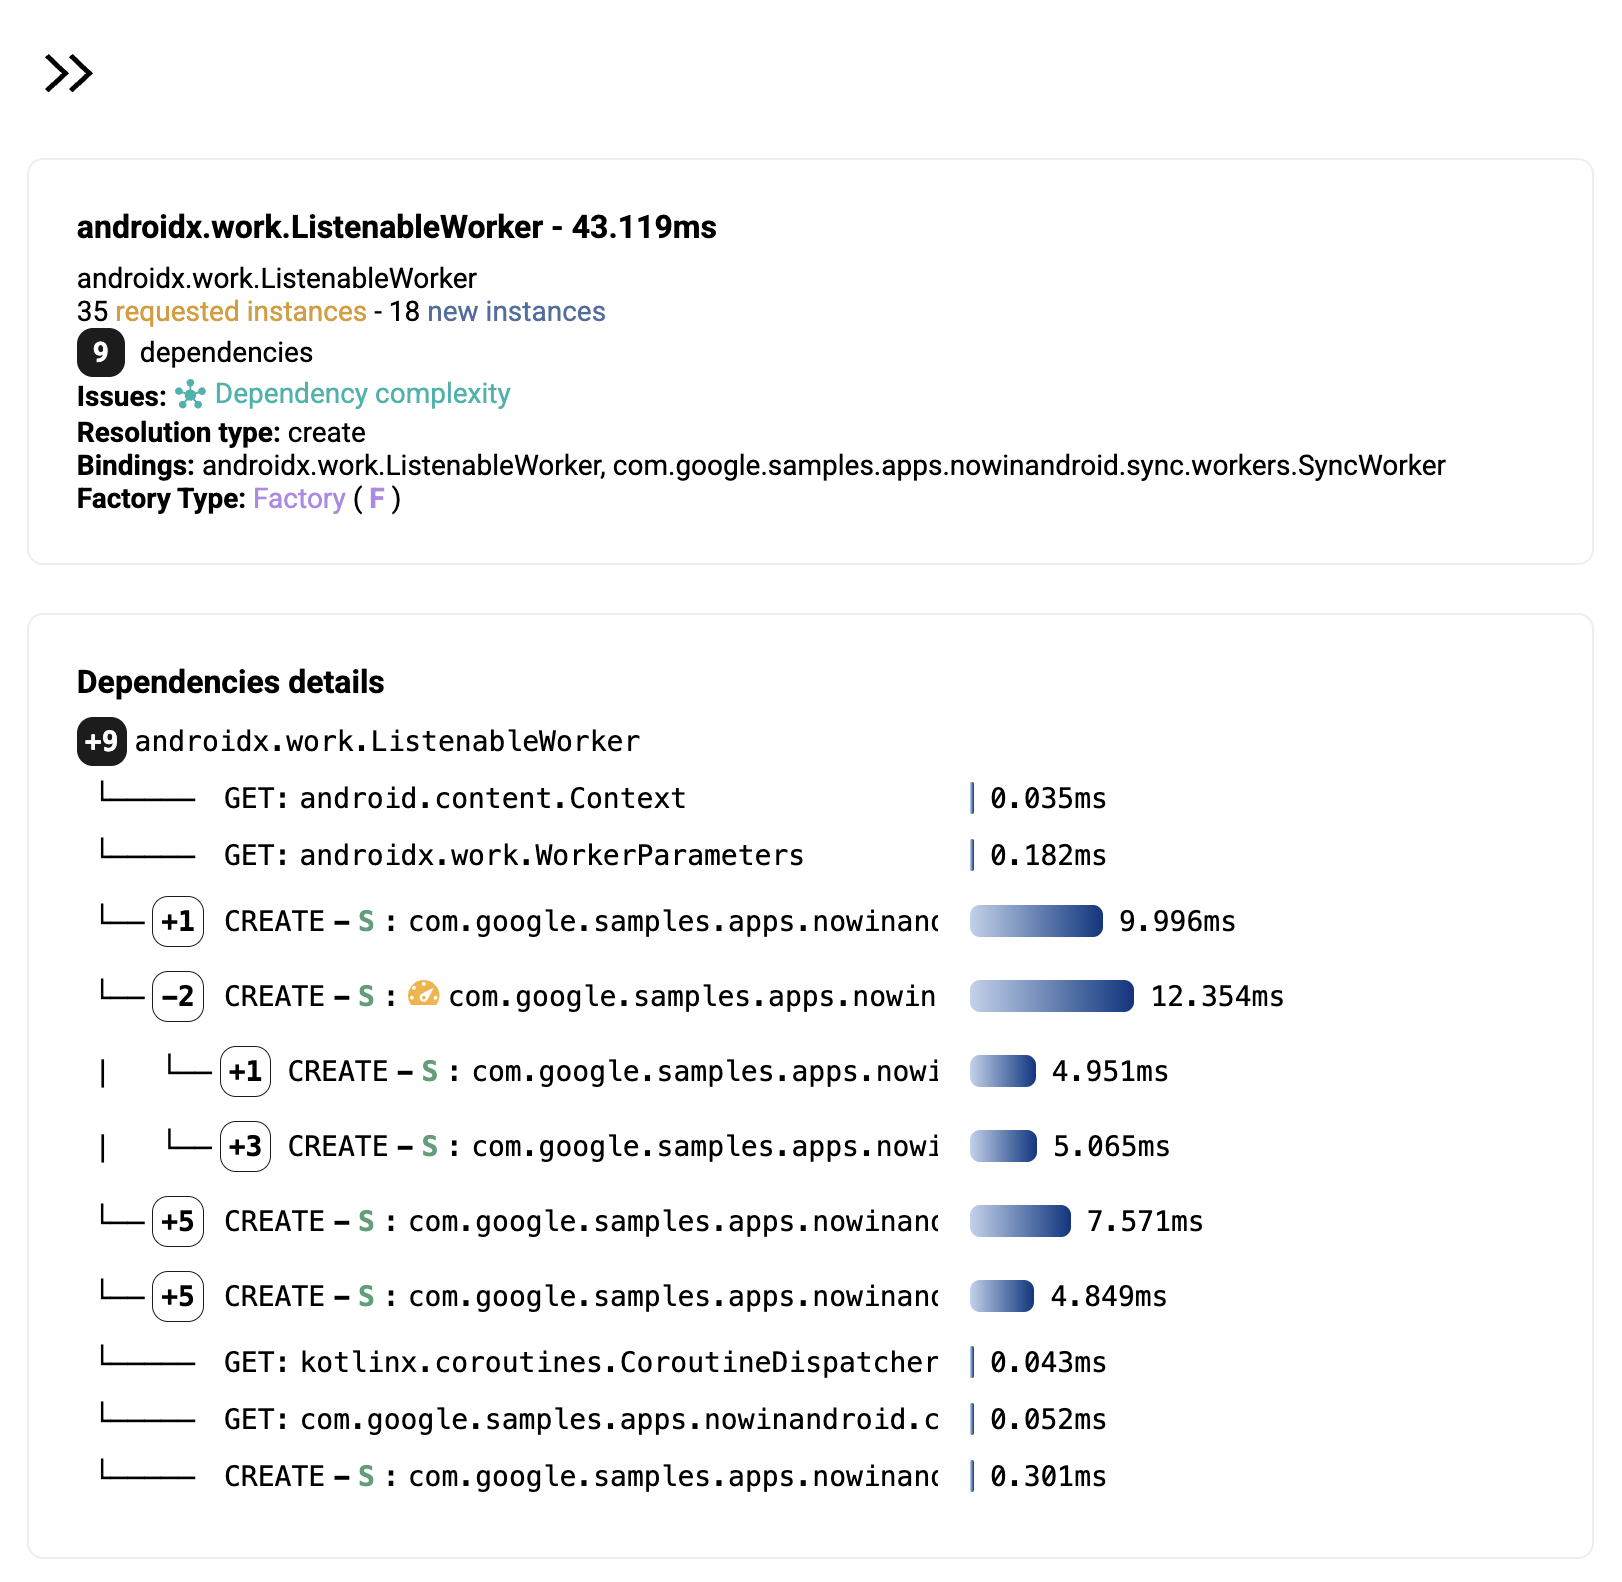Screen dimensions: 1622x1582
Task: Collapse the -2 node with 12.354ms
Action: (178, 996)
